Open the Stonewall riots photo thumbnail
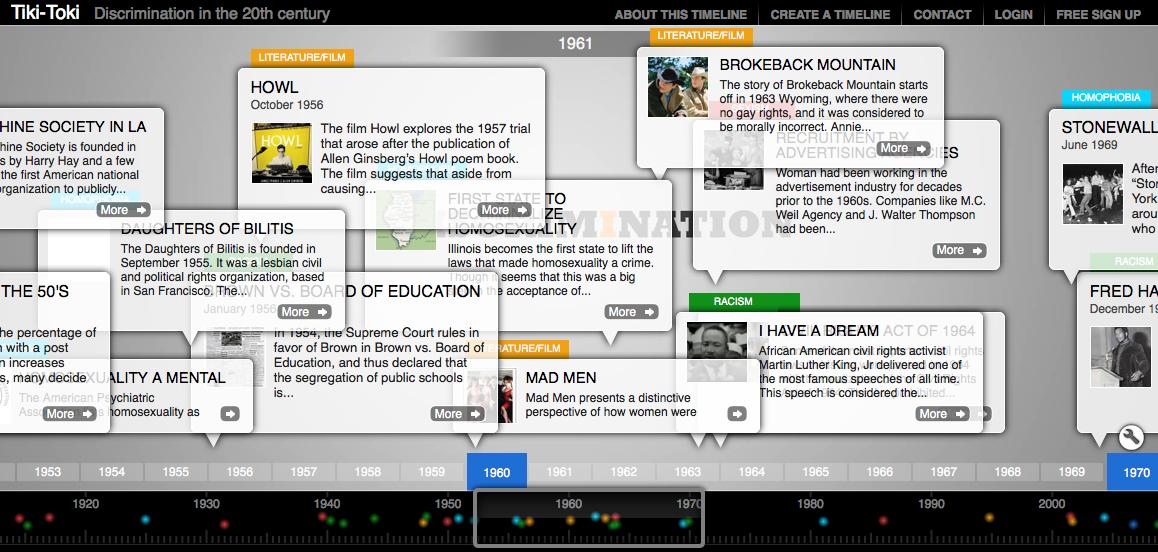Viewport: 1158px width, 552px height. coord(1092,194)
